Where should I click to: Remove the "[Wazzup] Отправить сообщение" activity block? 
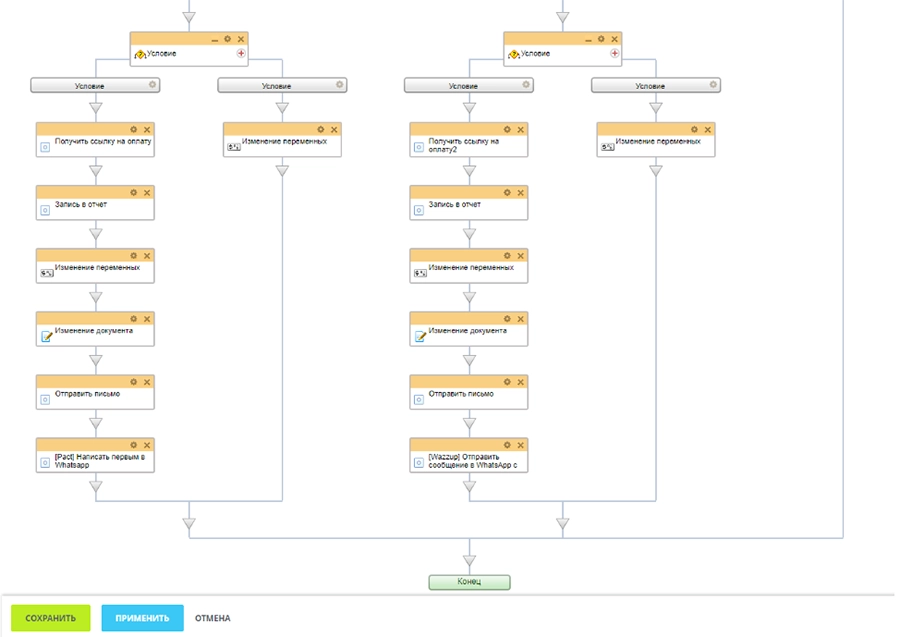tap(521, 444)
